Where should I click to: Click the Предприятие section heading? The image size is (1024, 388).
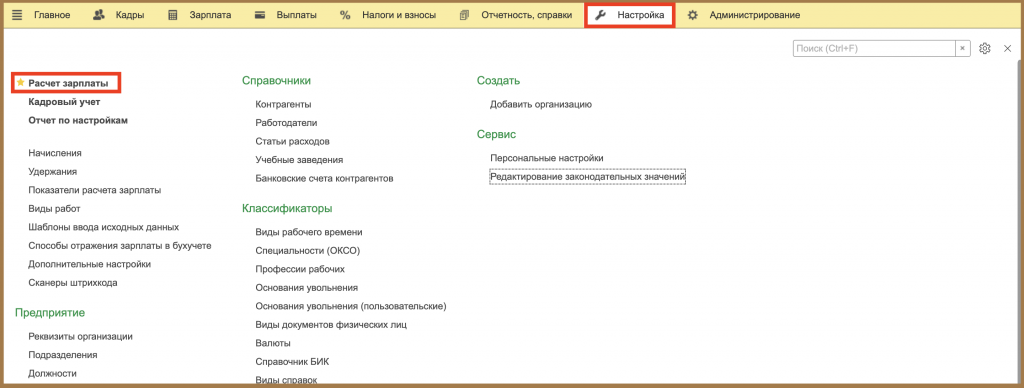click(50, 313)
